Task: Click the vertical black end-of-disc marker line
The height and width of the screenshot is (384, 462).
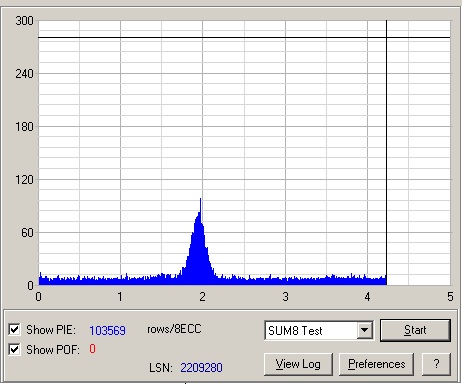Action: (386, 152)
